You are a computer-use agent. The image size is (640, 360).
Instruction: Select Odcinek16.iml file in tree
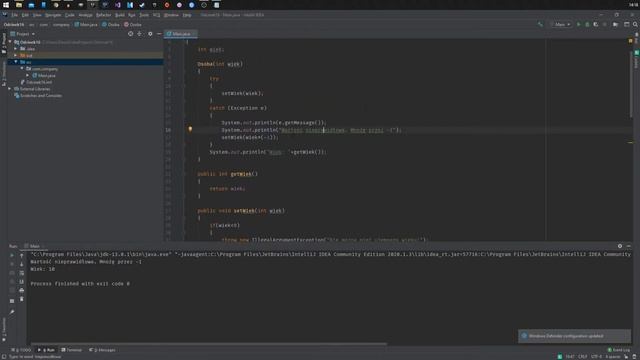[37, 82]
